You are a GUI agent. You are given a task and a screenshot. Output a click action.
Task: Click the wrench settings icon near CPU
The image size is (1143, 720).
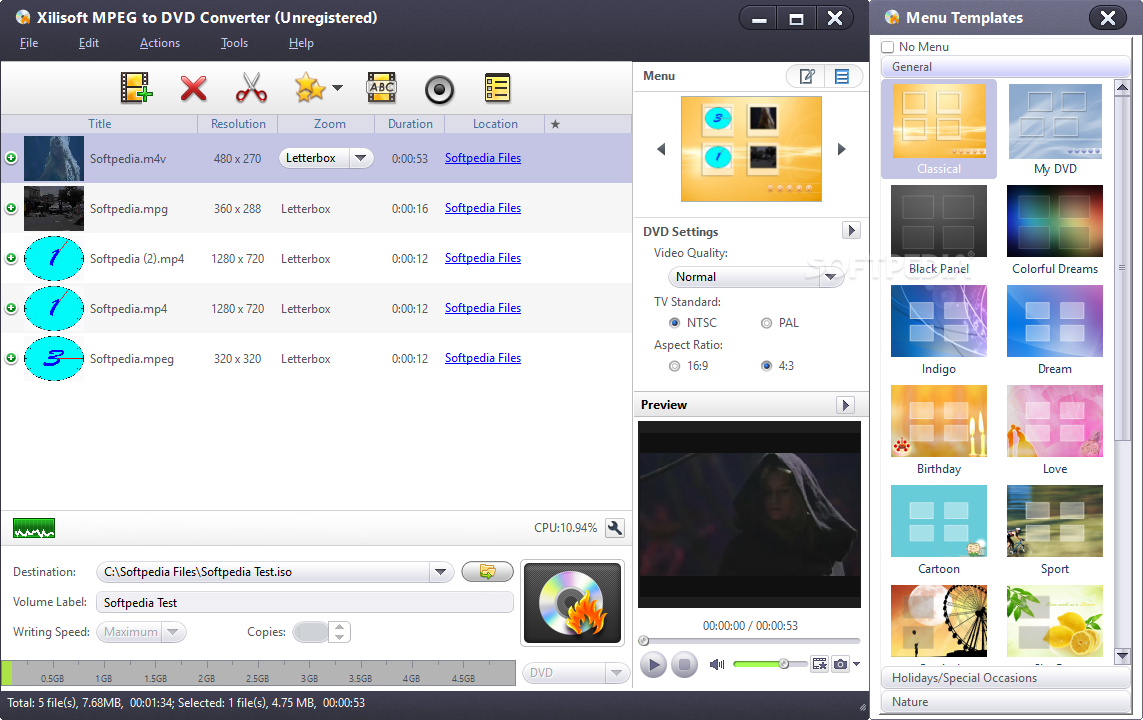tap(615, 528)
